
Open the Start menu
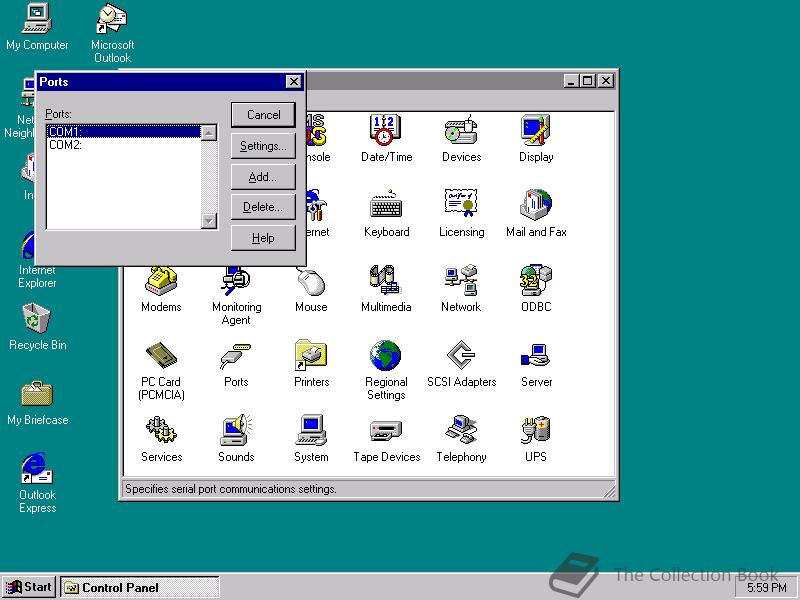click(29, 587)
